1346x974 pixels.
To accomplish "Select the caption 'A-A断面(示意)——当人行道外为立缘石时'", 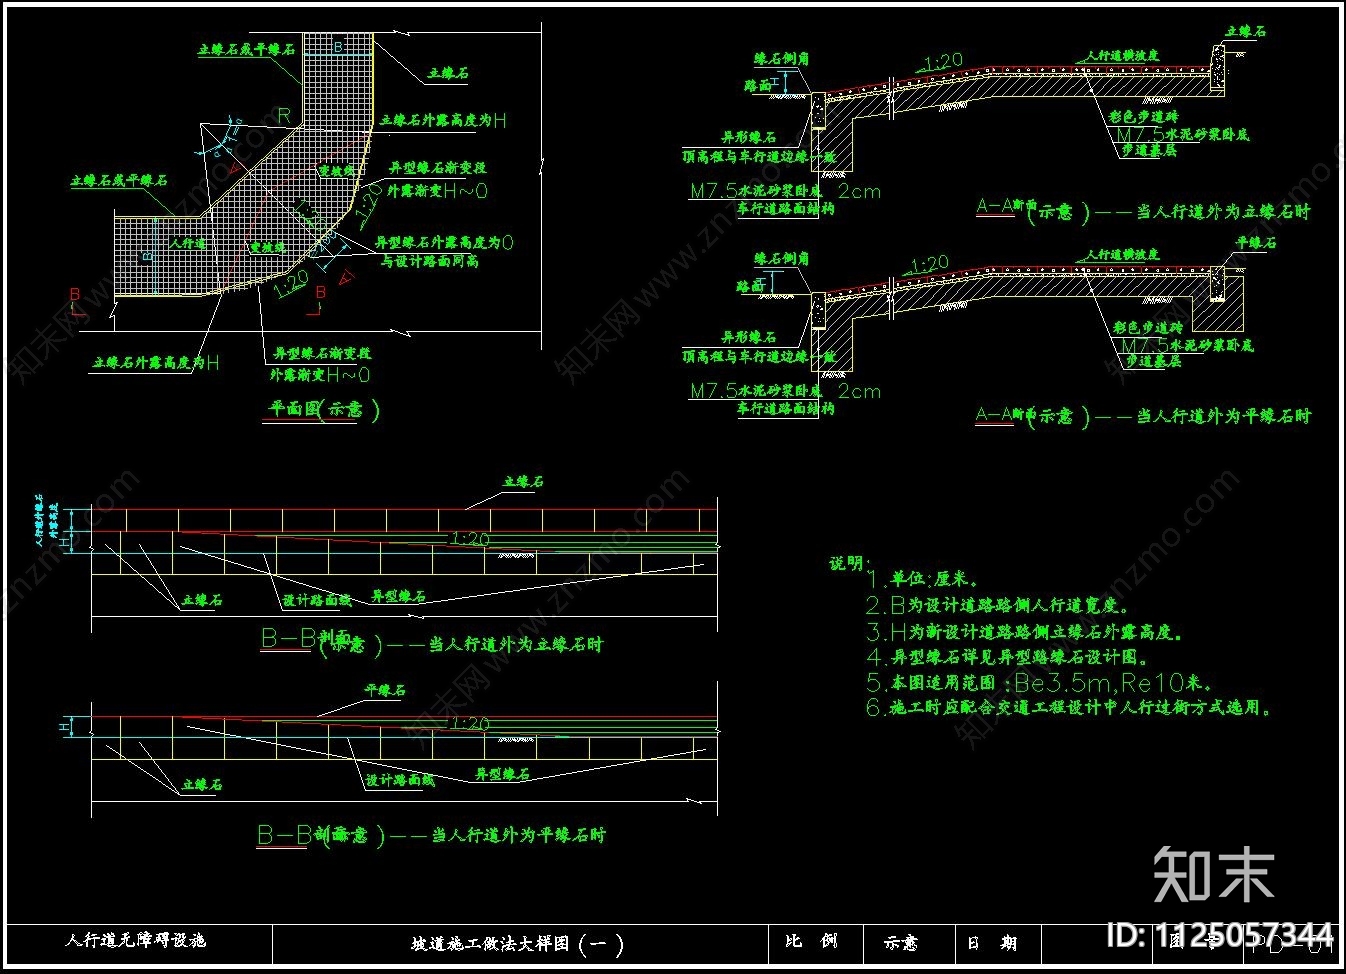I will 1143,211.
